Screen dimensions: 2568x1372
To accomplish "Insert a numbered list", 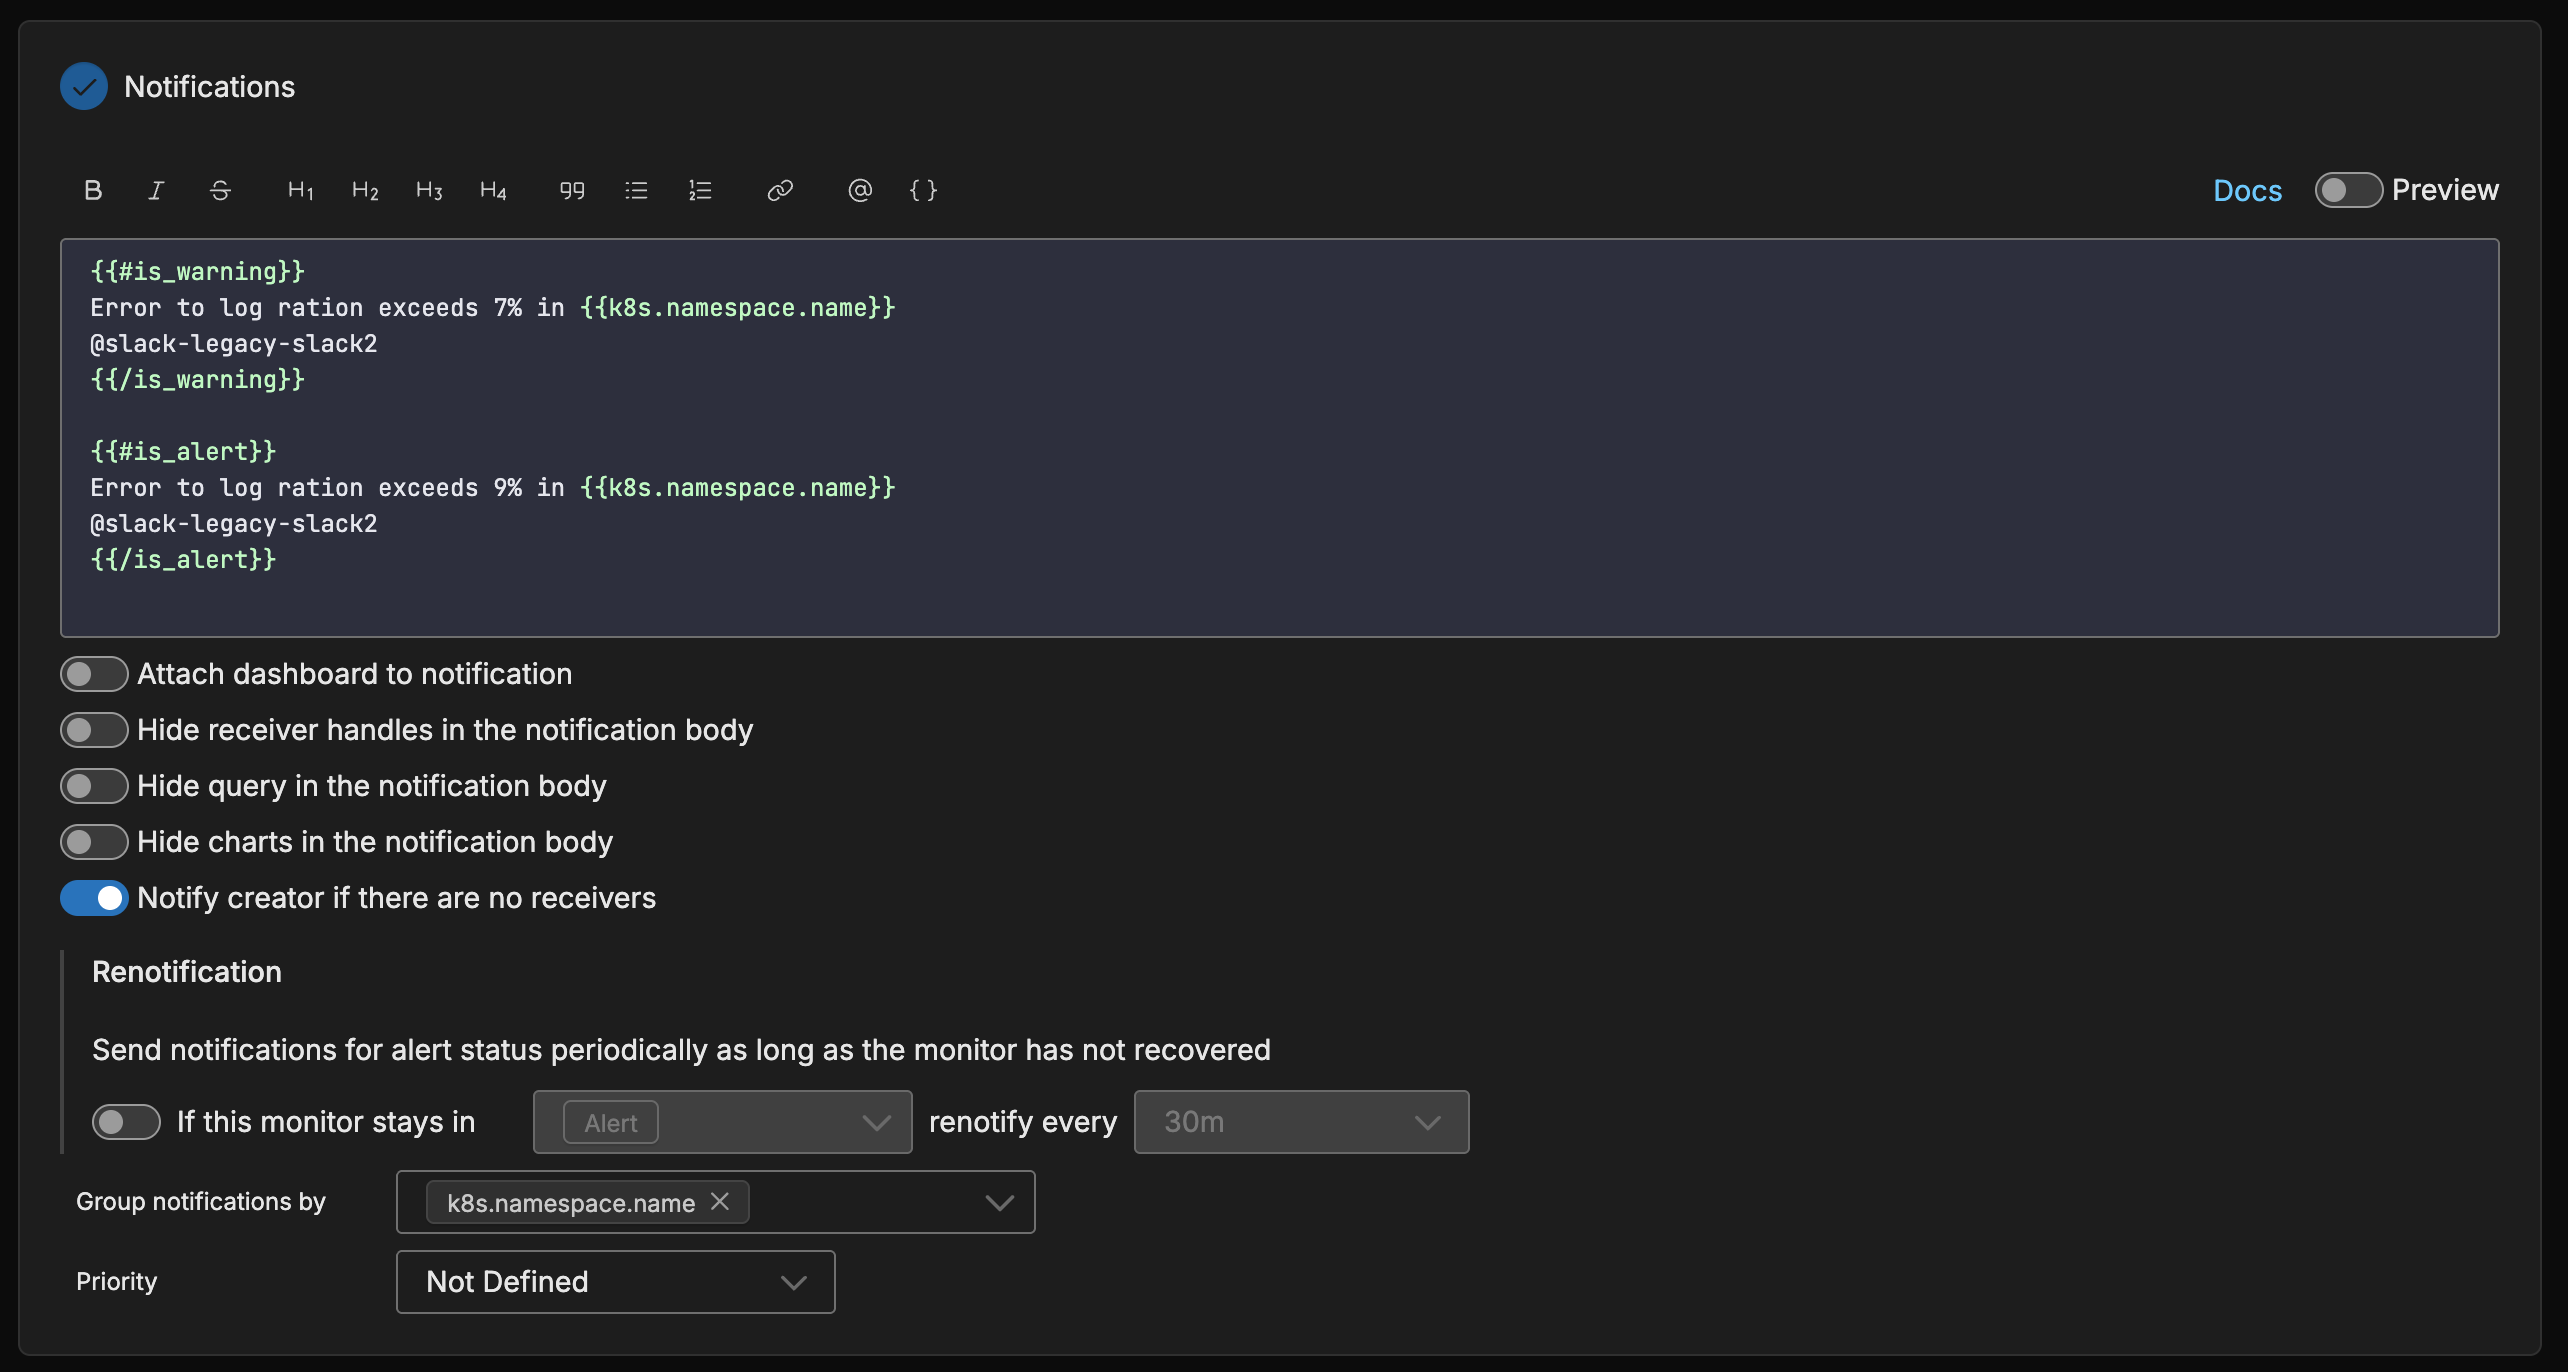I will click(x=700, y=190).
